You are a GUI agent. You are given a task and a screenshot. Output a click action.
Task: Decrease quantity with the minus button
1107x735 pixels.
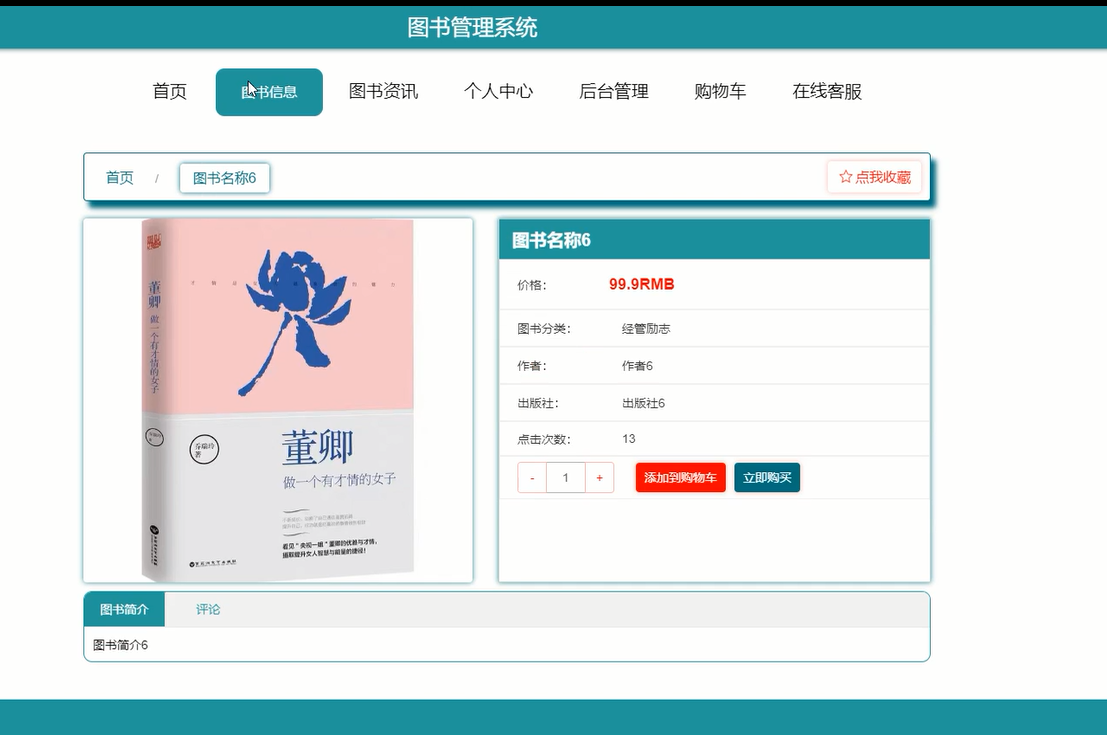(532, 478)
